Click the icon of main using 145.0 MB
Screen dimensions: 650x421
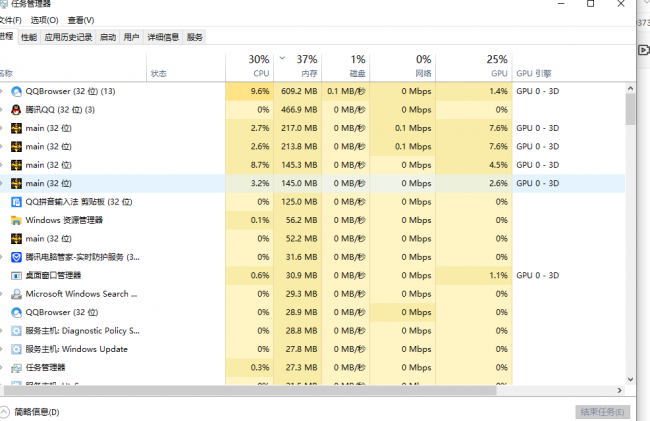tap(16, 183)
